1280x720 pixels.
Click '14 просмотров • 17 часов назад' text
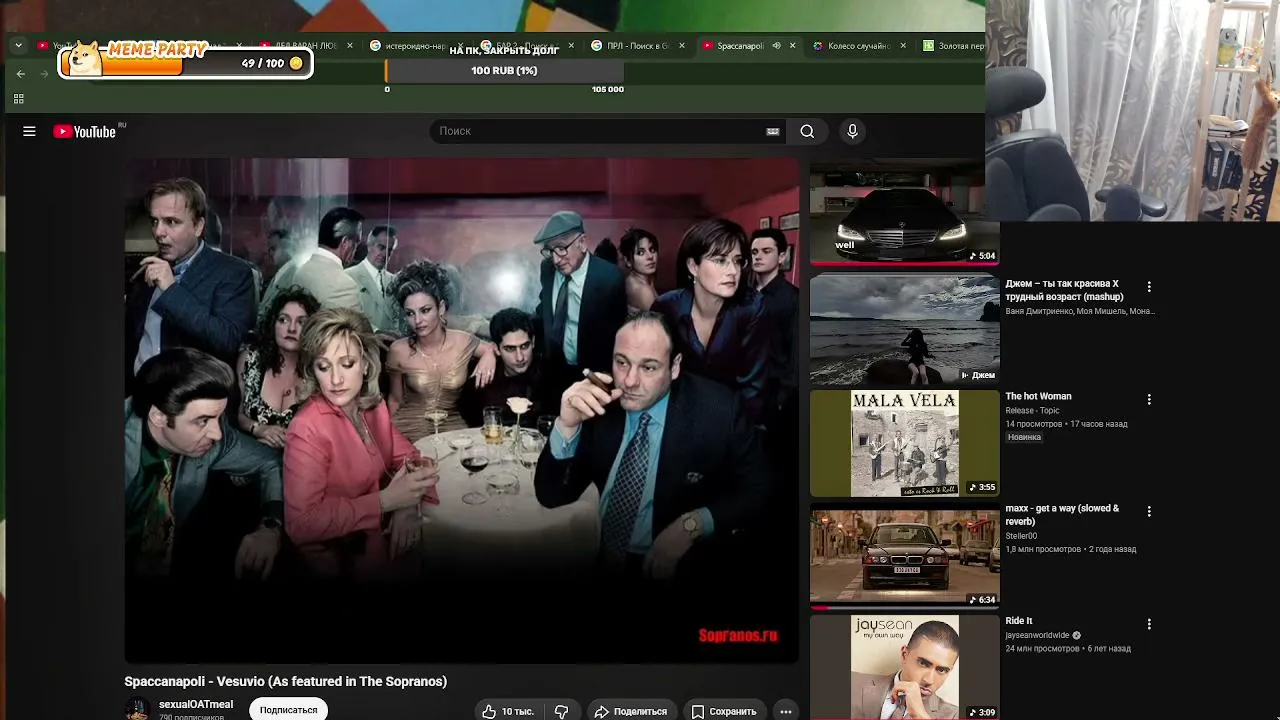(x=1066, y=424)
